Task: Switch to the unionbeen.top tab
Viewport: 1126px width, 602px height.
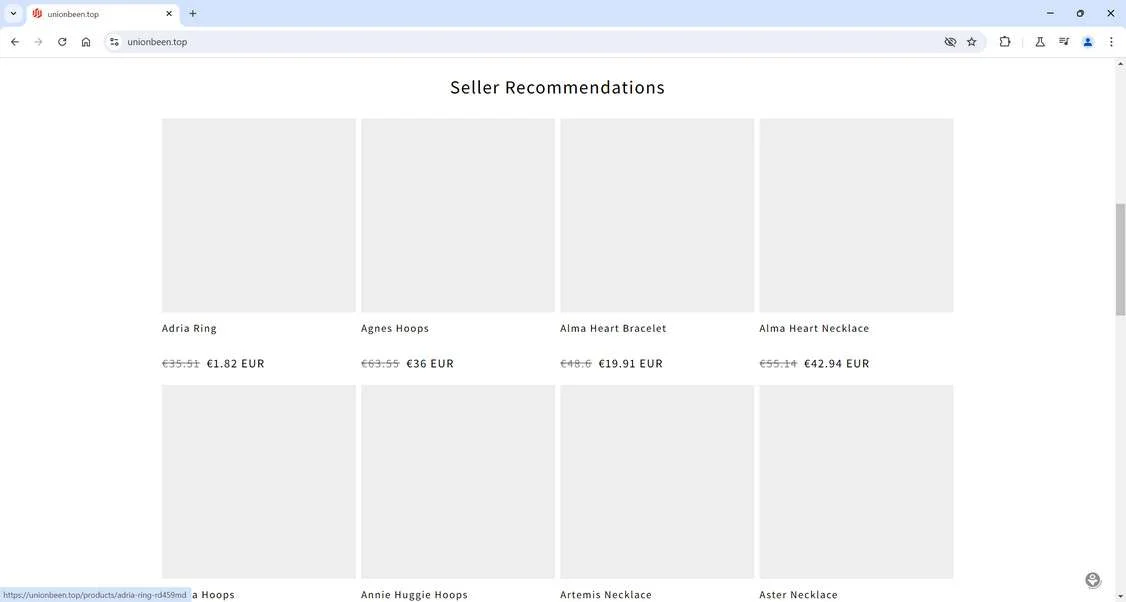Action: [x=102, y=14]
